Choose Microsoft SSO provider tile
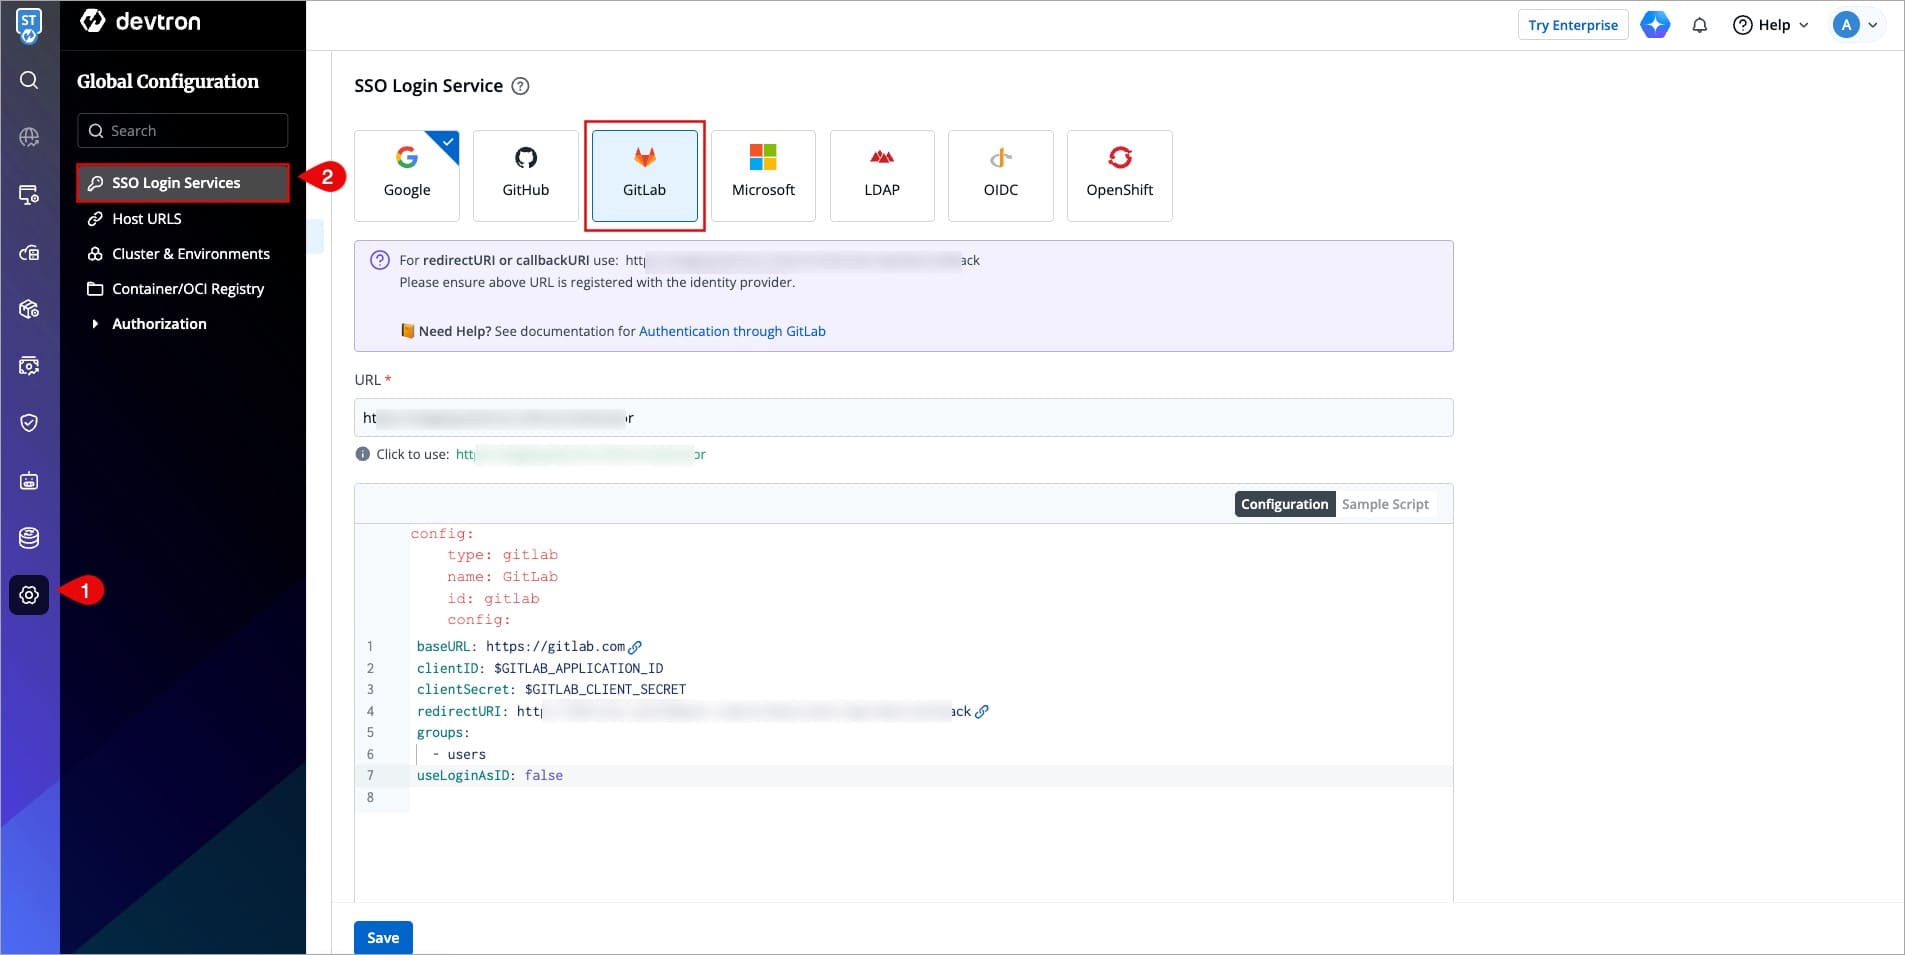The height and width of the screenshot is (955, 1905). point(763,175)
